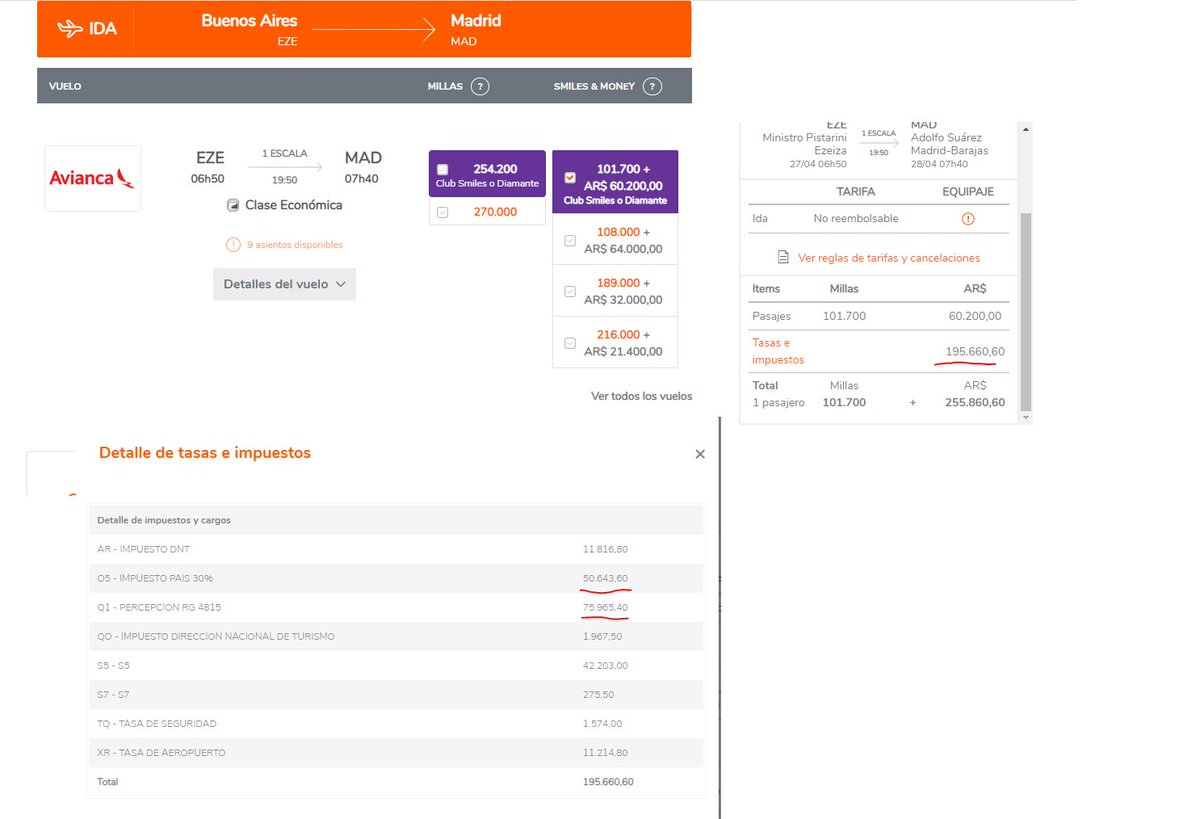Screen dimensions: 1200x819
Task: Click QO - Impuesto Direccion Nacional de Turismo row
Action: click(x=396, y=636)
